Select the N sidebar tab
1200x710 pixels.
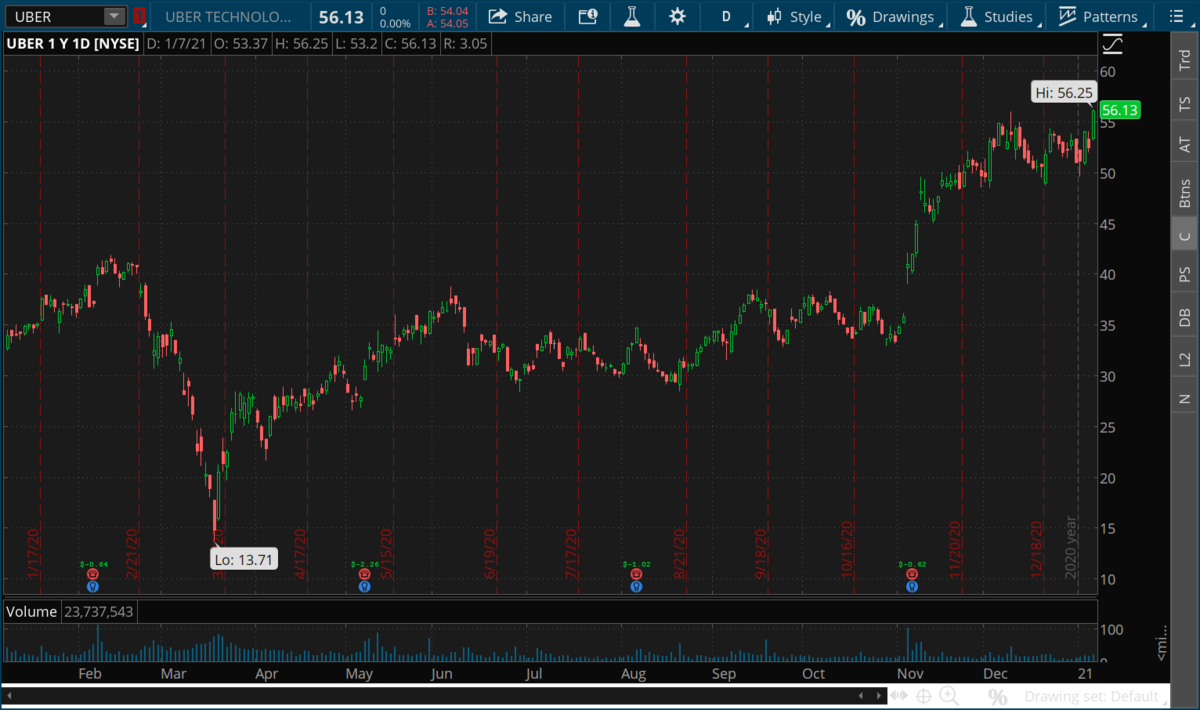tap(1185, 398)
